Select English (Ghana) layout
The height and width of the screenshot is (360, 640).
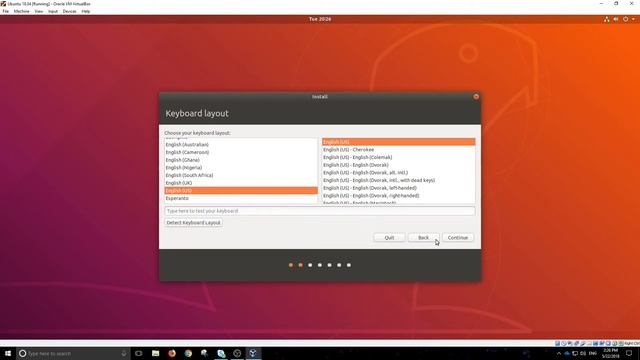point(241,160)
